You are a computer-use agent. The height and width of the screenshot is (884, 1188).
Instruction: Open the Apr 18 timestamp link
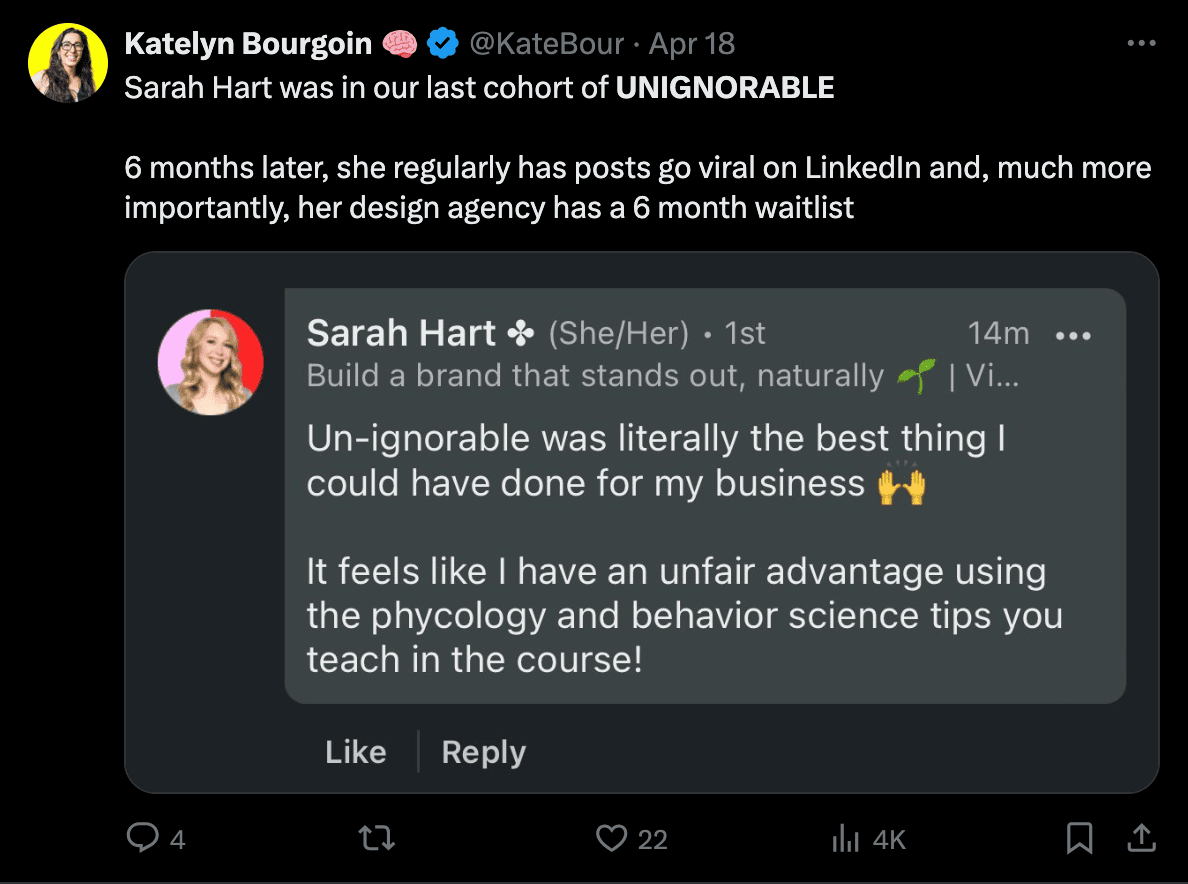pos(692,44)
